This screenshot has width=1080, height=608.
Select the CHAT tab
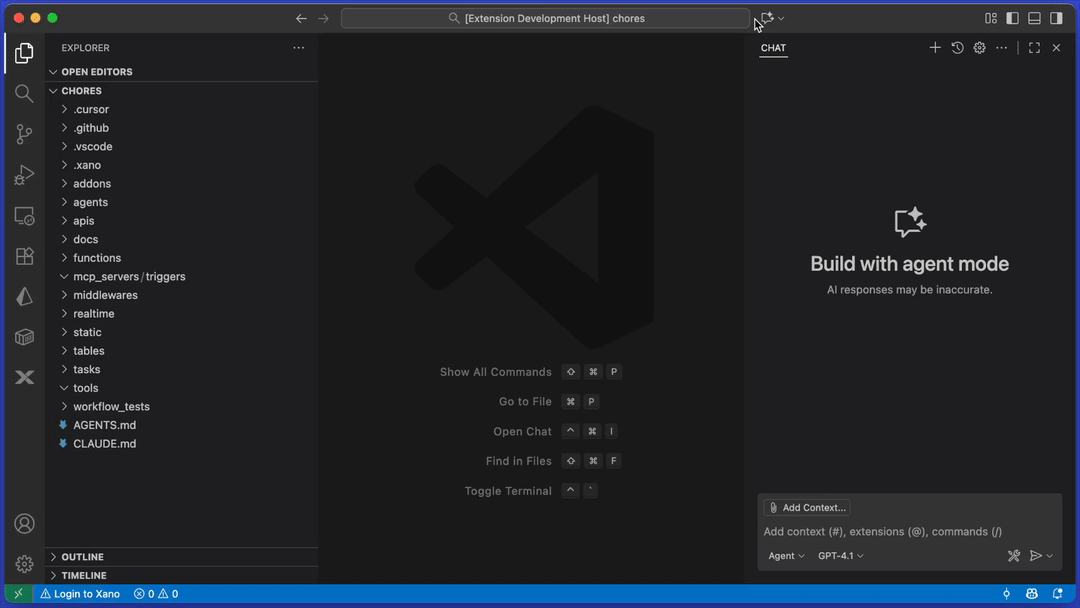[773, 48]
